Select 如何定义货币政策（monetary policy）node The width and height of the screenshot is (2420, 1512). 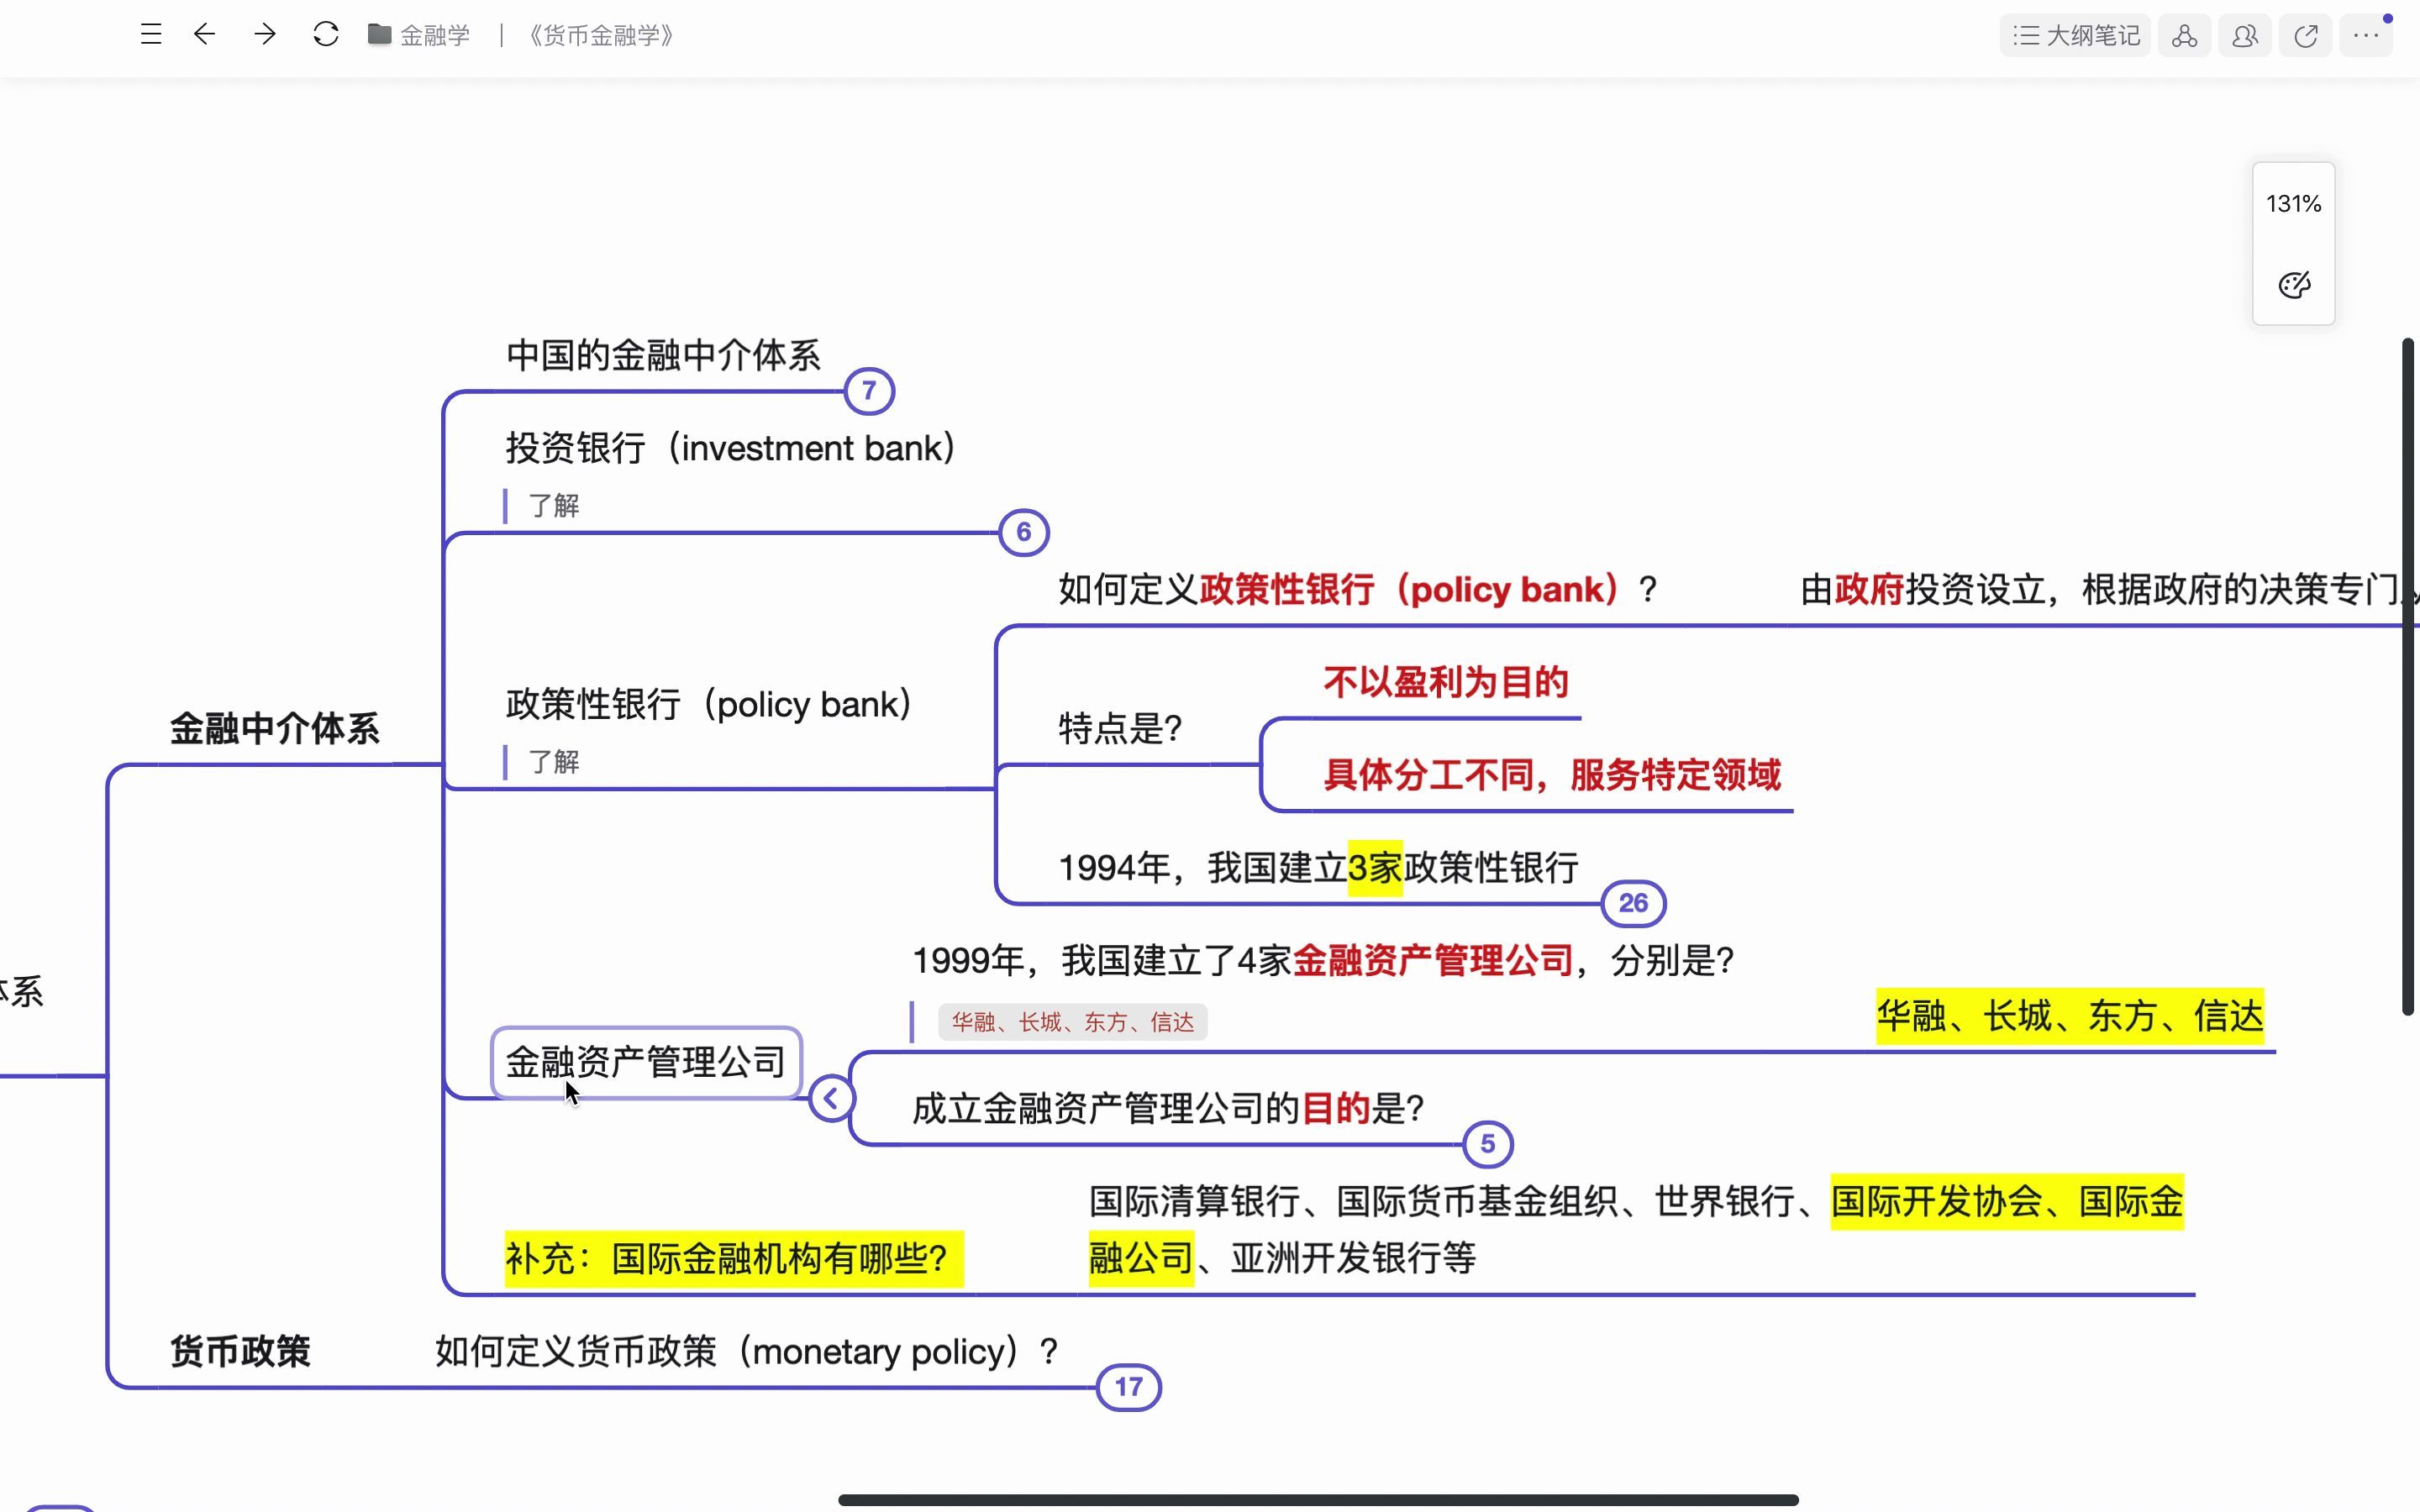click(747, 1352)
